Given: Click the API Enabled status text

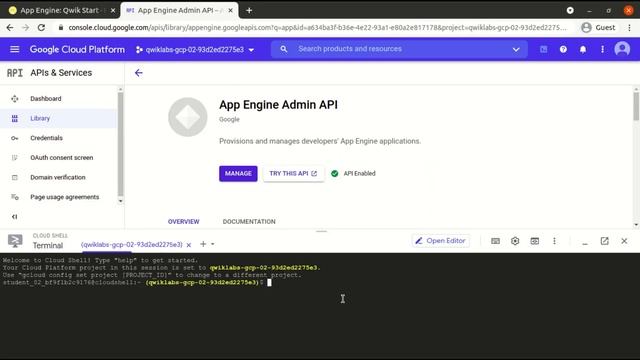Looking at the screenshot, I should click(359, 173).
